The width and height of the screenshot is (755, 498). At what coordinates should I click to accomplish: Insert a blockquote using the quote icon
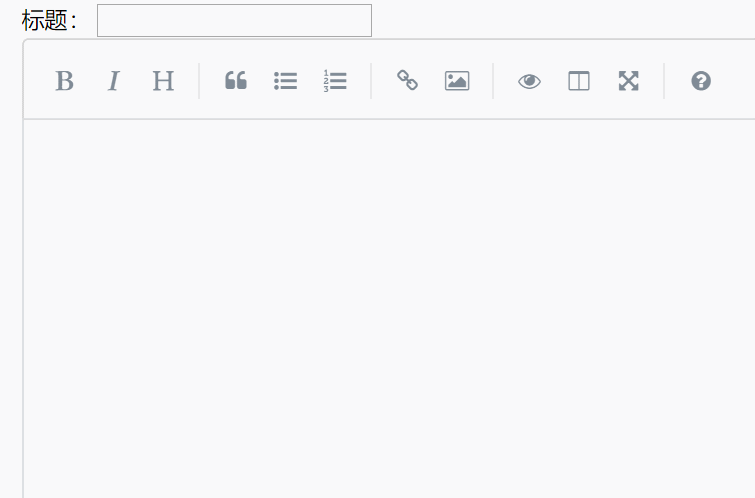click(236, 81)
